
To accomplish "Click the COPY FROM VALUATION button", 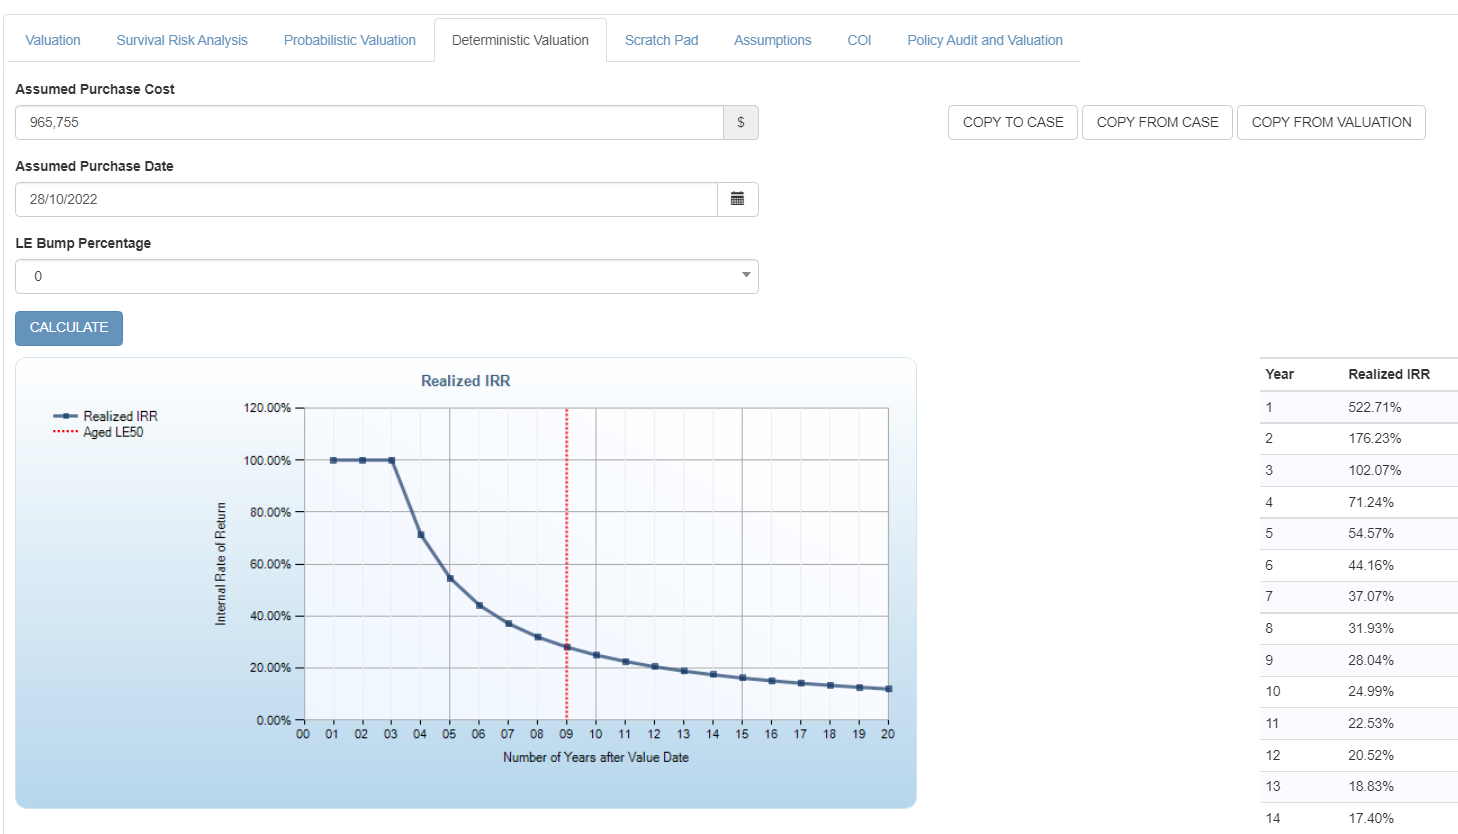I will click(x=1331, y=122).
